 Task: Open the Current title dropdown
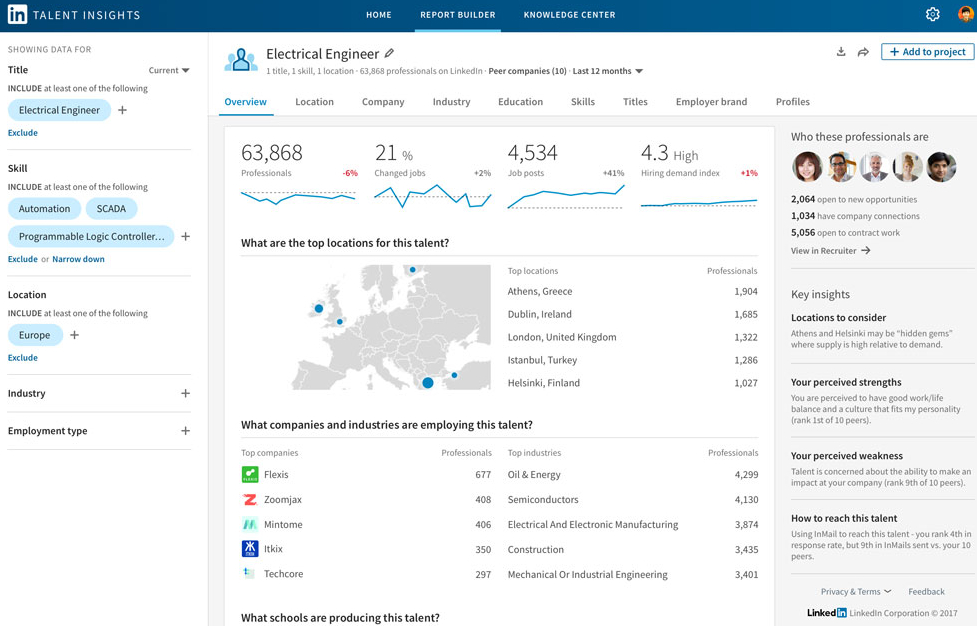tap(169, 70)
